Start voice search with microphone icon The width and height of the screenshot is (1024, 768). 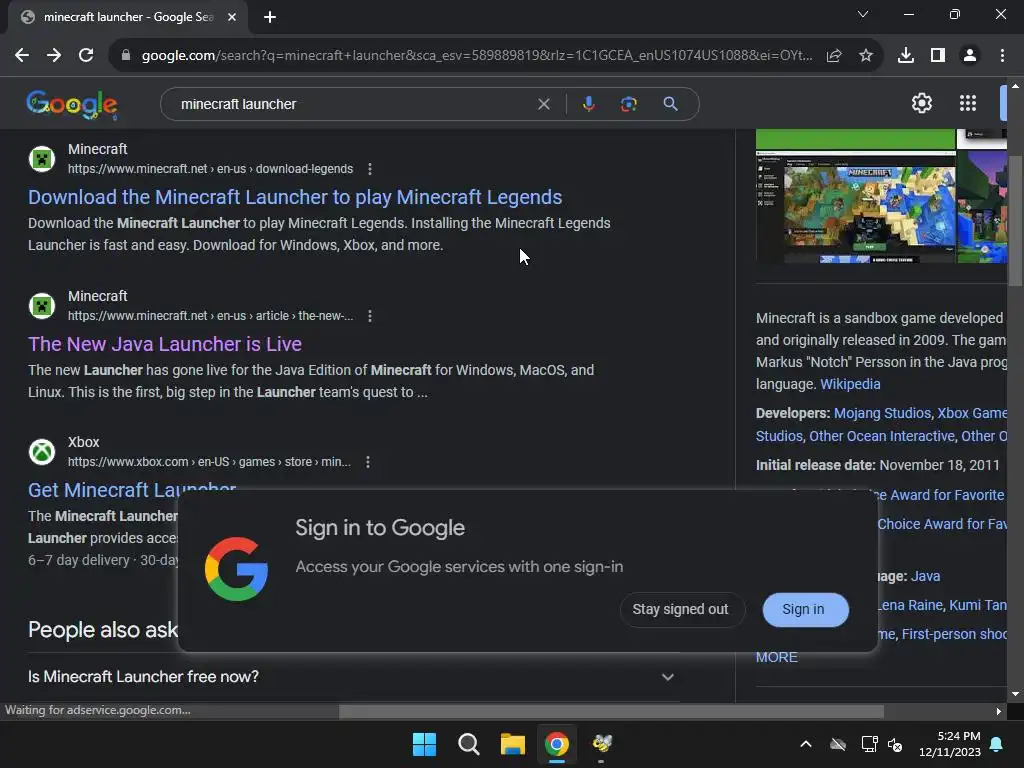coord(588,104)
